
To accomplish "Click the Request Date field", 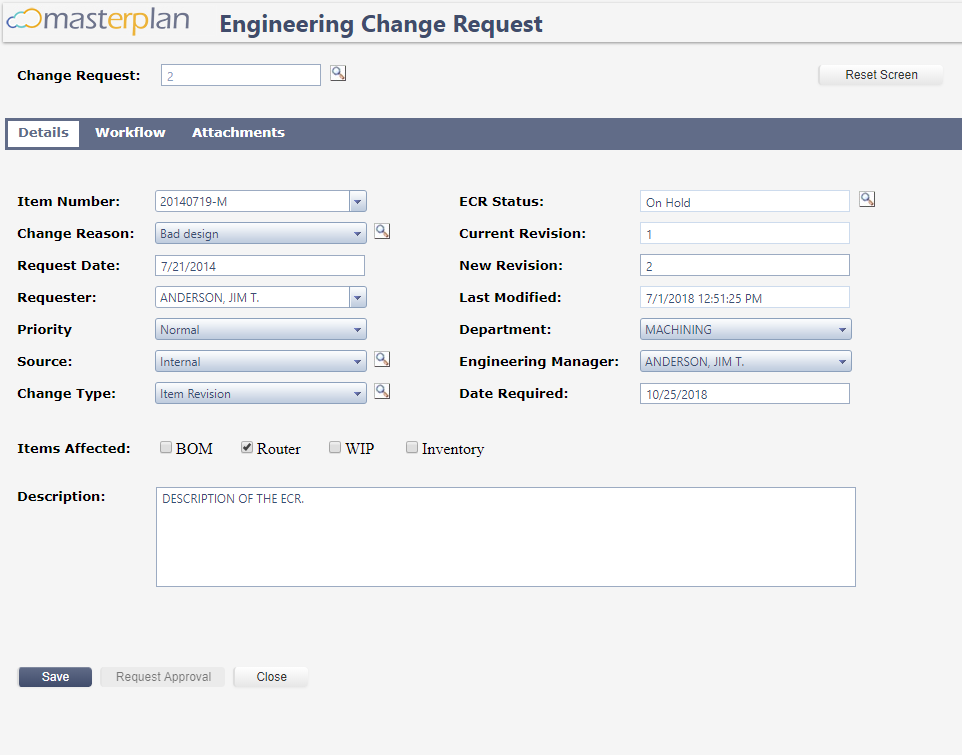I will [x=260, y=266].
